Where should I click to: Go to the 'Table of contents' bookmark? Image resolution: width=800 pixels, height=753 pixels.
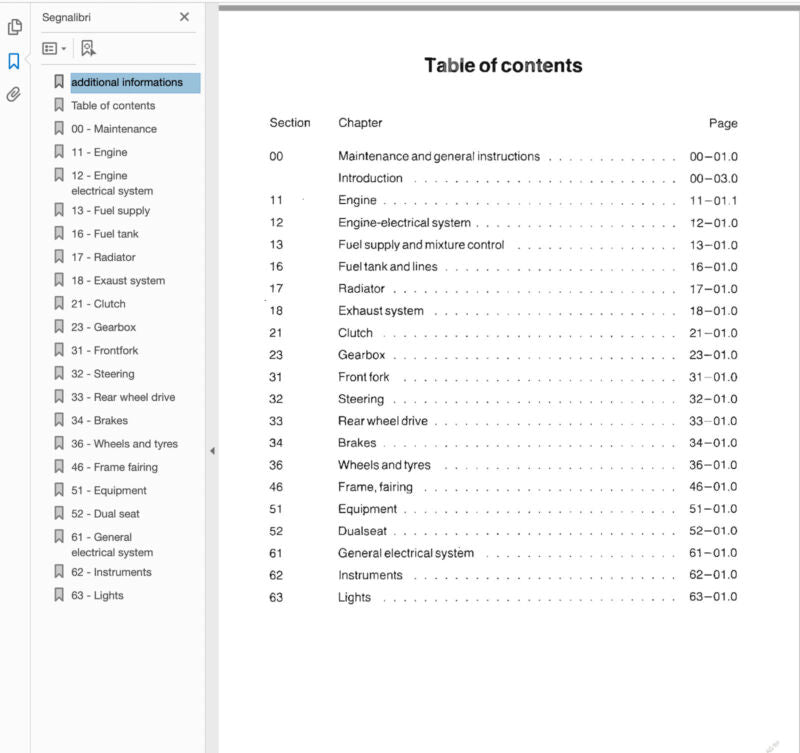(x=113, y=105)
